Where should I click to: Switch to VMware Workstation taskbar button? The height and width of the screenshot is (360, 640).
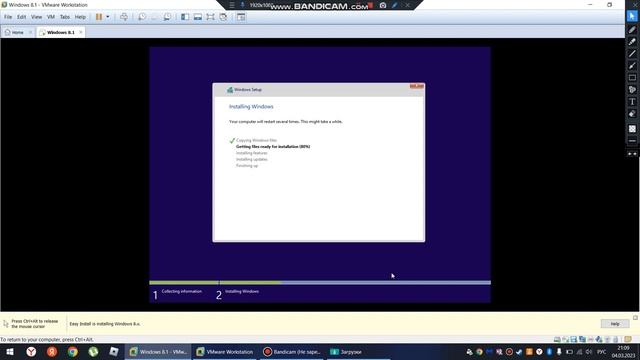pyautogui.click(x=224, y=351)
